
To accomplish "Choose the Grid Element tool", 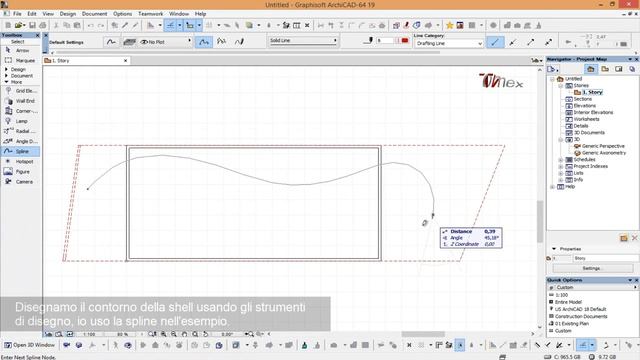I will pos(20,91).
